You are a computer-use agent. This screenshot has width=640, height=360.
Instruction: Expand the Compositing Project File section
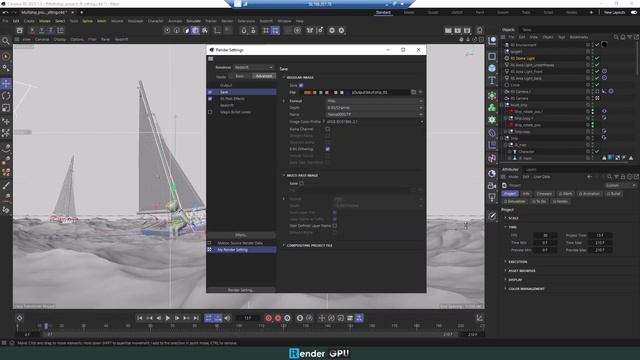click(284, 245)
